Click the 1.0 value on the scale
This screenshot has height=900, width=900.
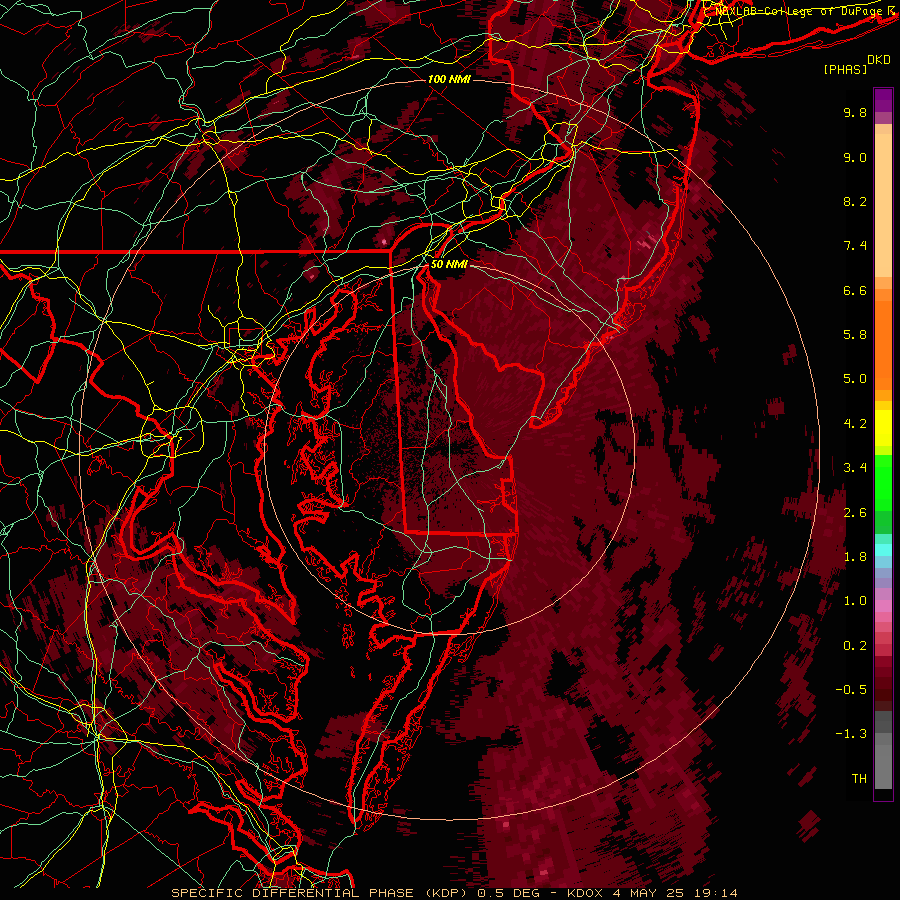[855, 601]
